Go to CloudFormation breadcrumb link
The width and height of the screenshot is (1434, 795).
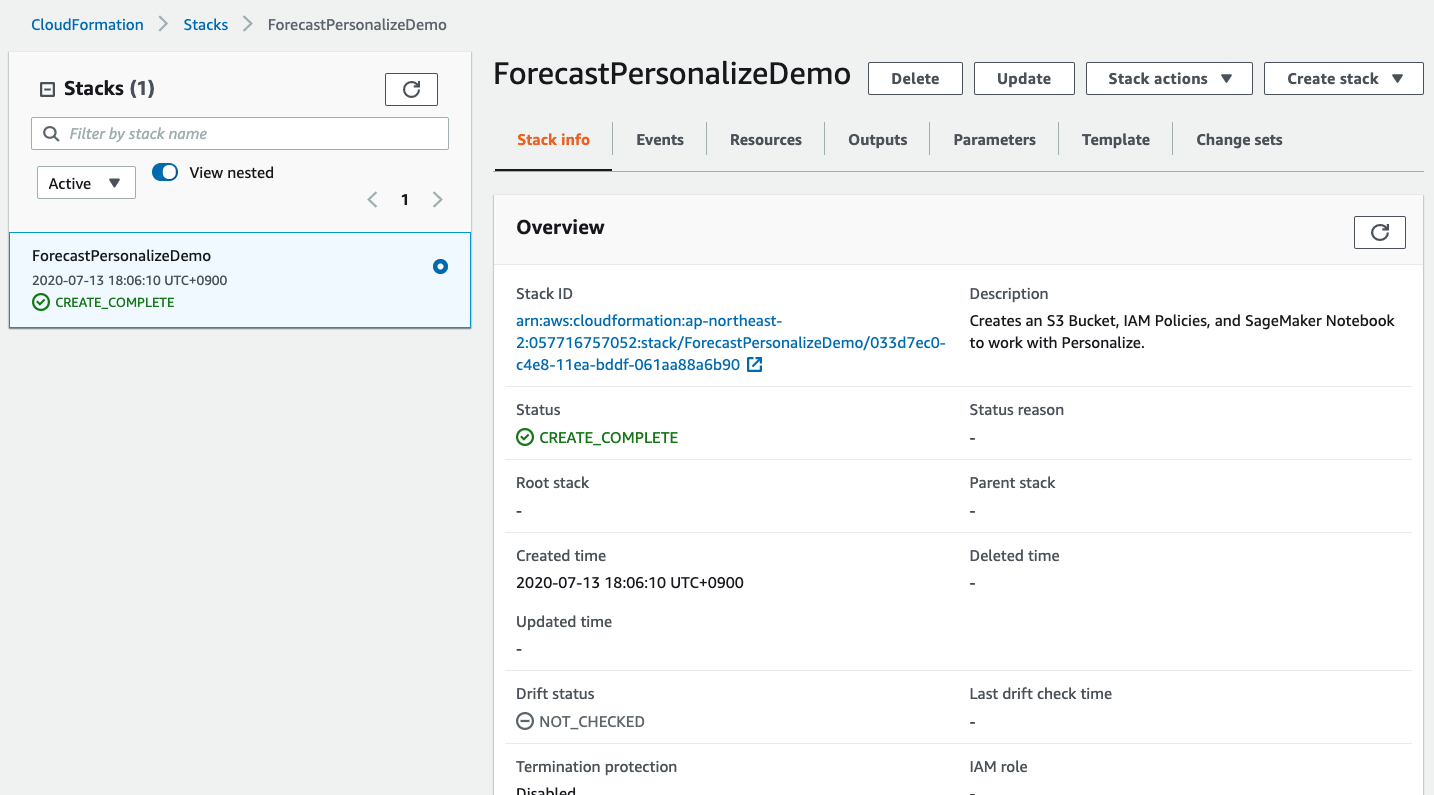pyautogui.click(x=87, y=24)
